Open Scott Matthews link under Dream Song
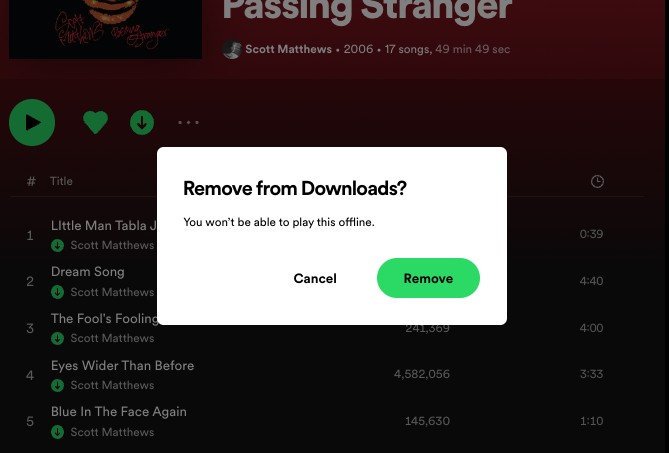669x453 pixels. point(112,292)
